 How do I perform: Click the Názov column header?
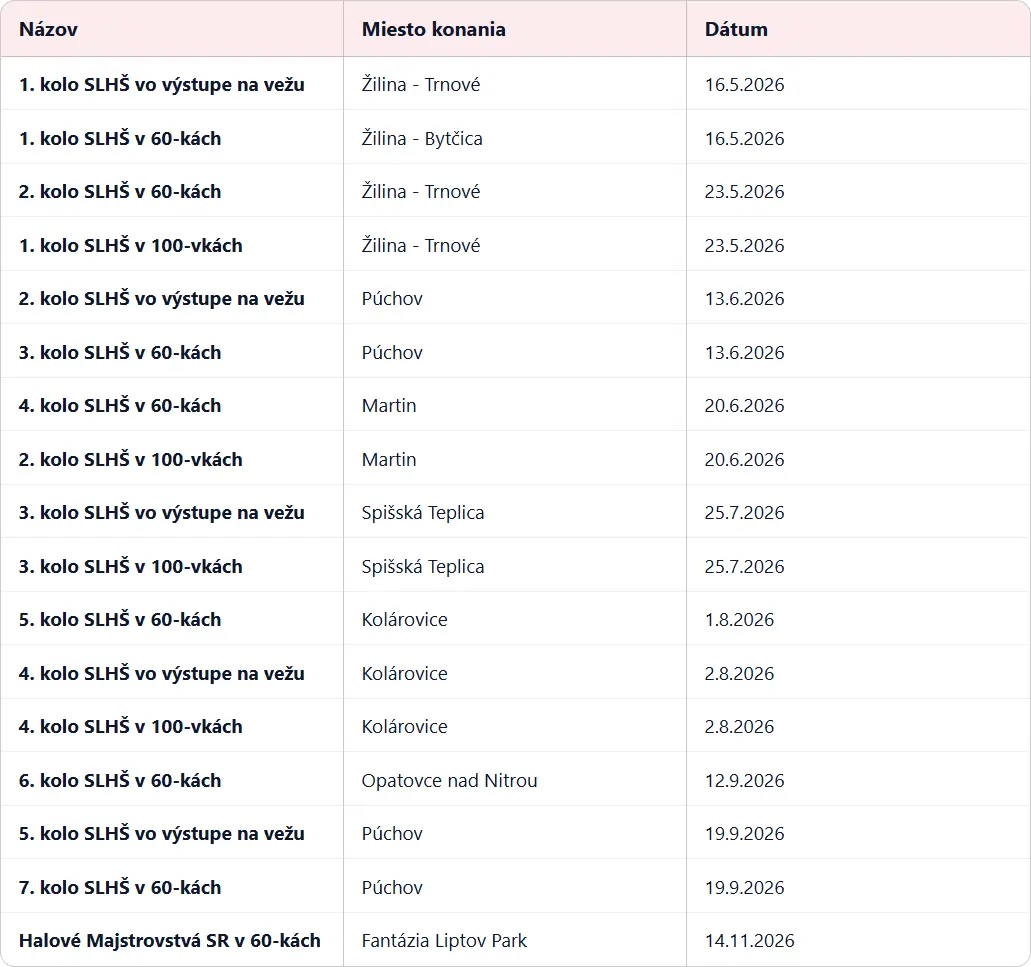click(48, 29)
